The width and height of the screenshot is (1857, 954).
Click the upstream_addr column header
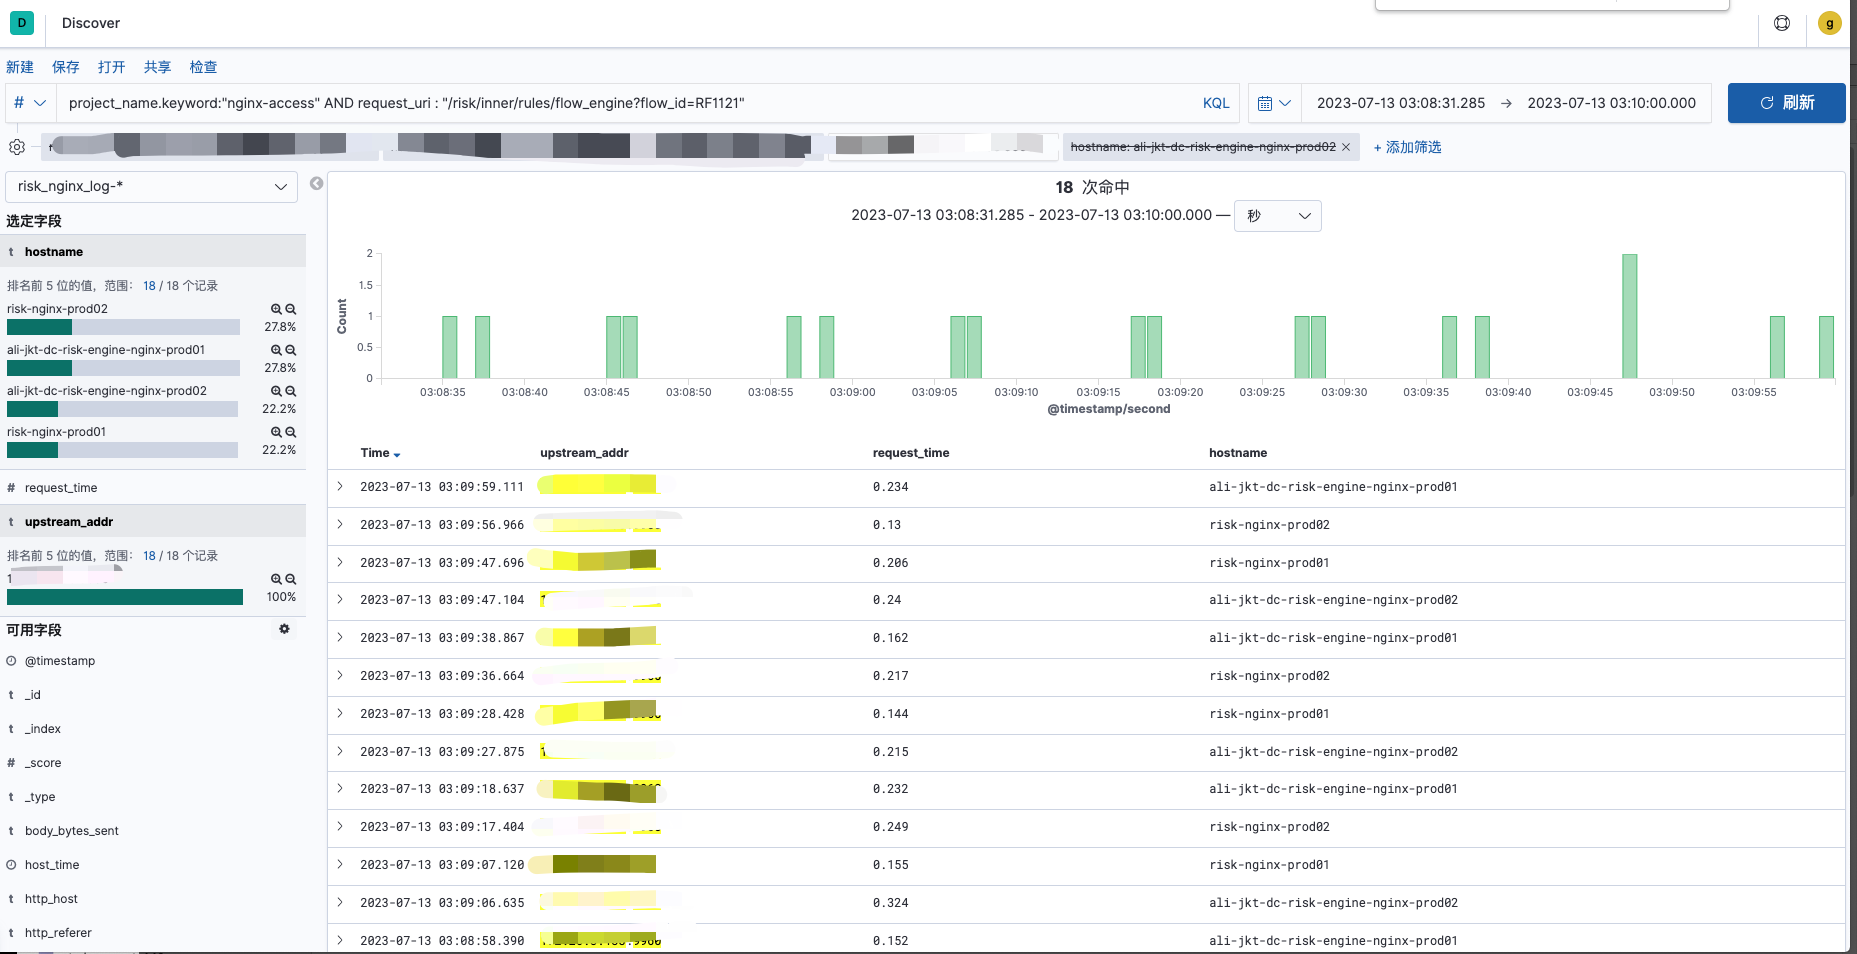click(x=584, y=453)
